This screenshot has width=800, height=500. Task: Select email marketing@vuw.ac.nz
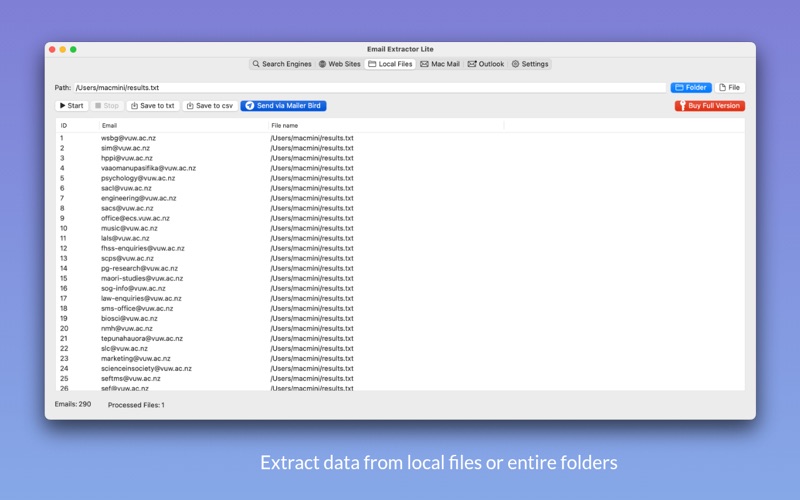point(136,359)
